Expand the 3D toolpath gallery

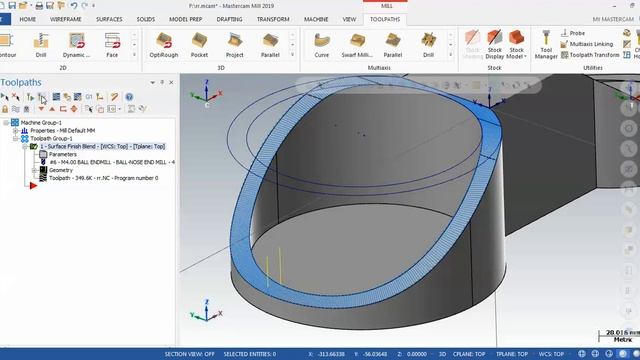(292, 55)
